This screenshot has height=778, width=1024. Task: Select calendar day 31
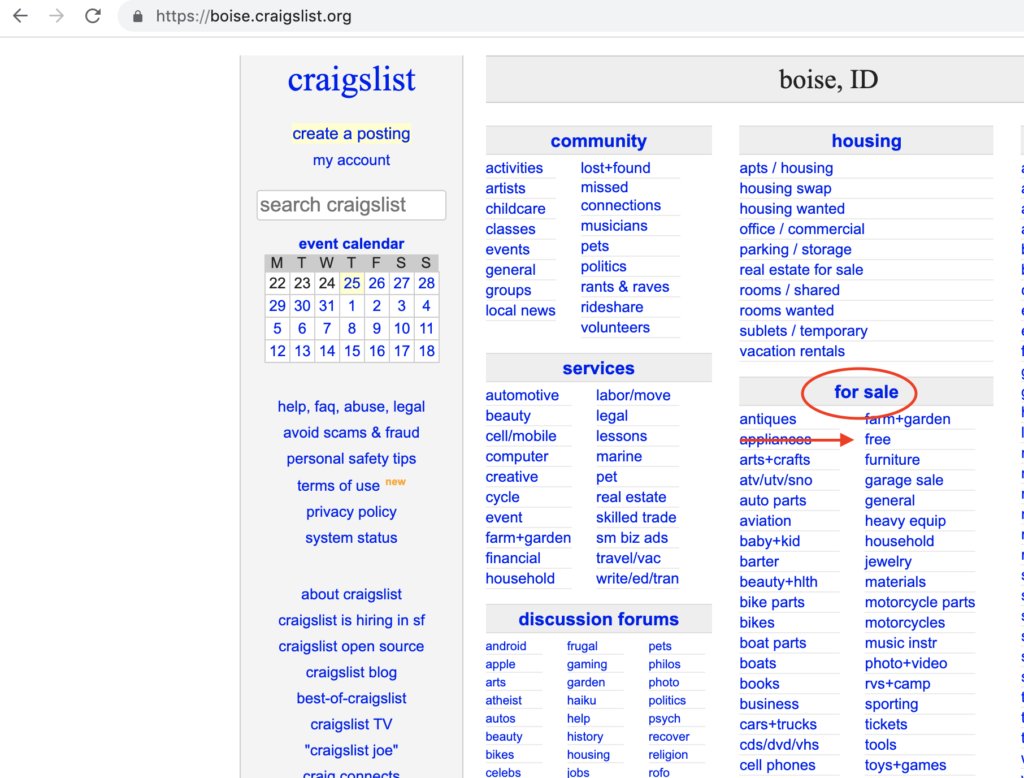pos(327,306)
